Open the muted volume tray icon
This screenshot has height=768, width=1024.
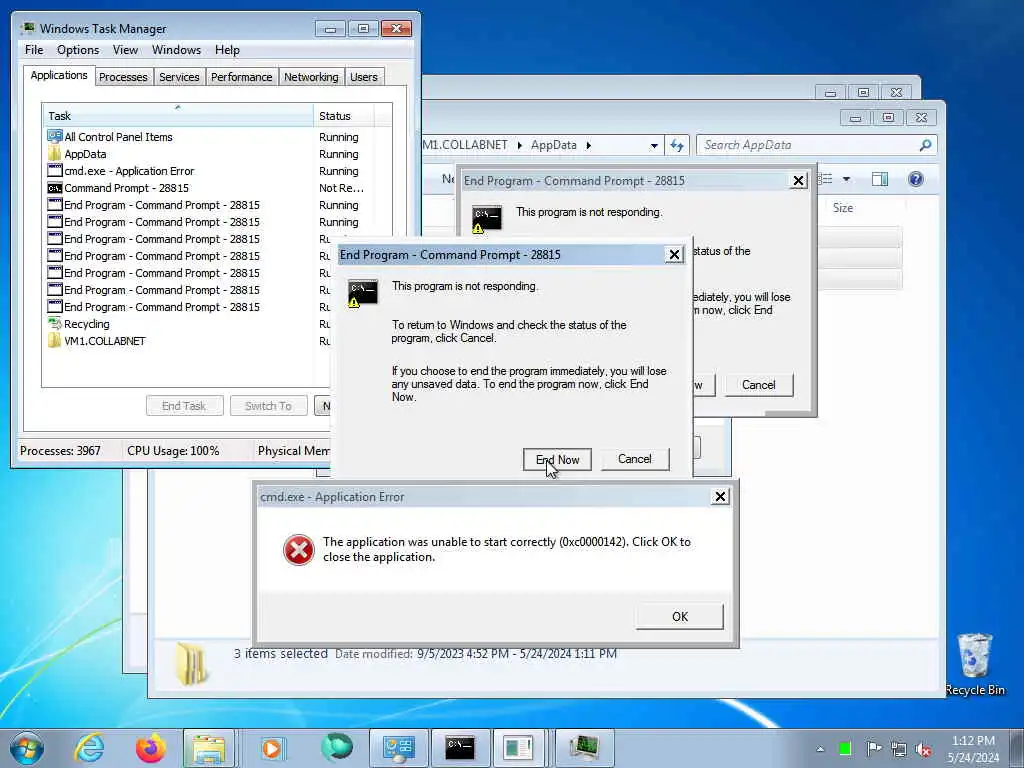pos(923,749)
